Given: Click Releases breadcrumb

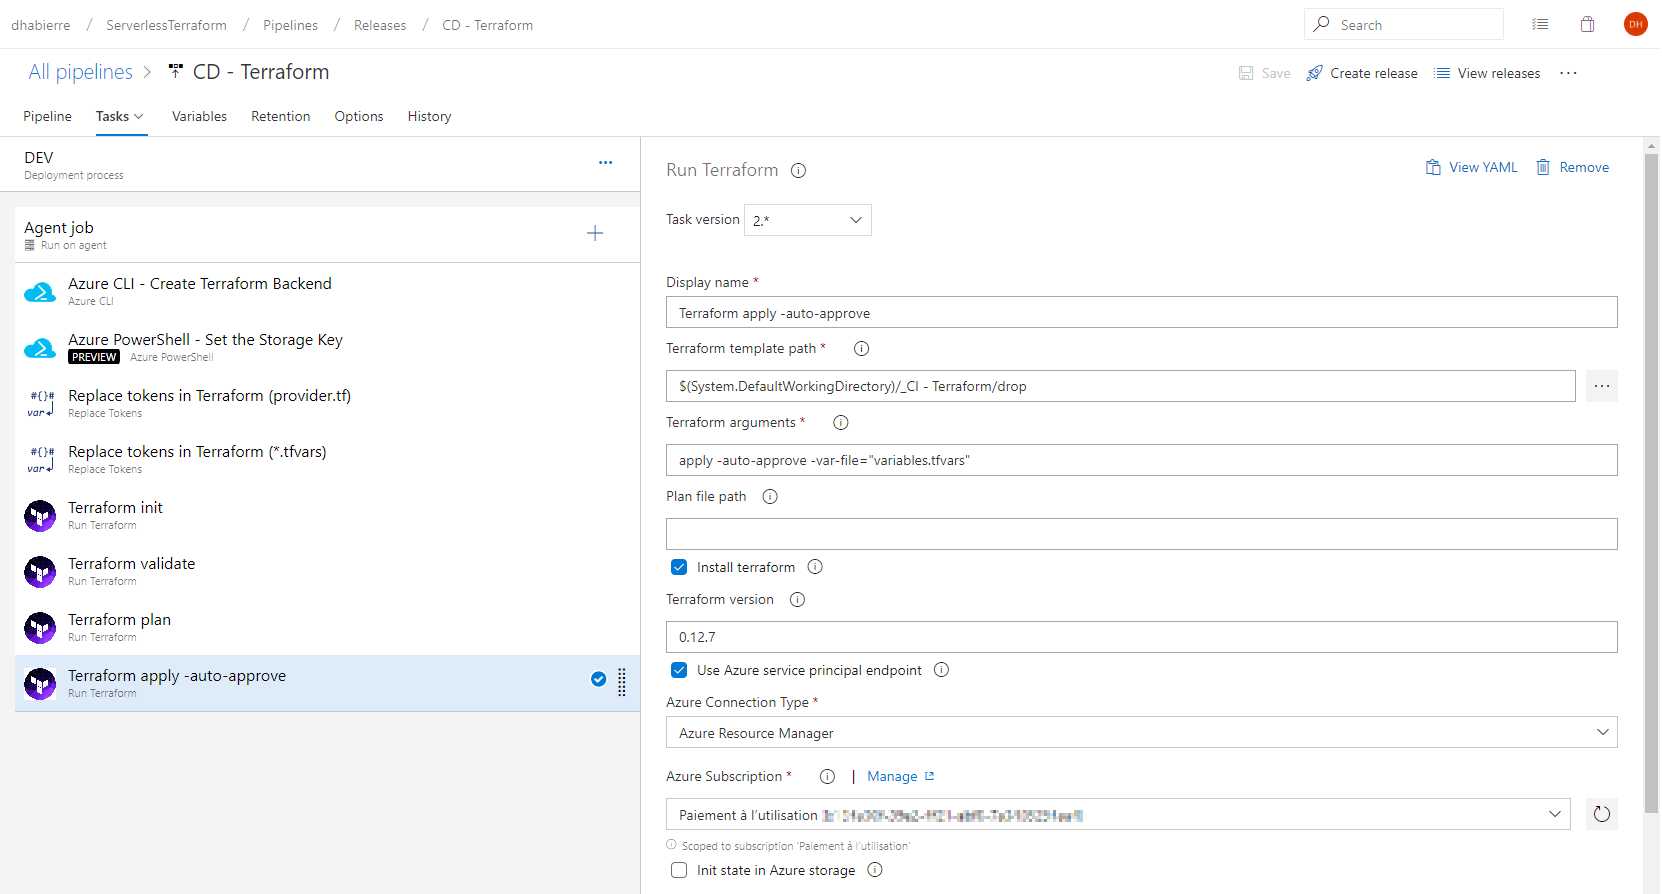Looking at the screenshot, I should point(380,25).
